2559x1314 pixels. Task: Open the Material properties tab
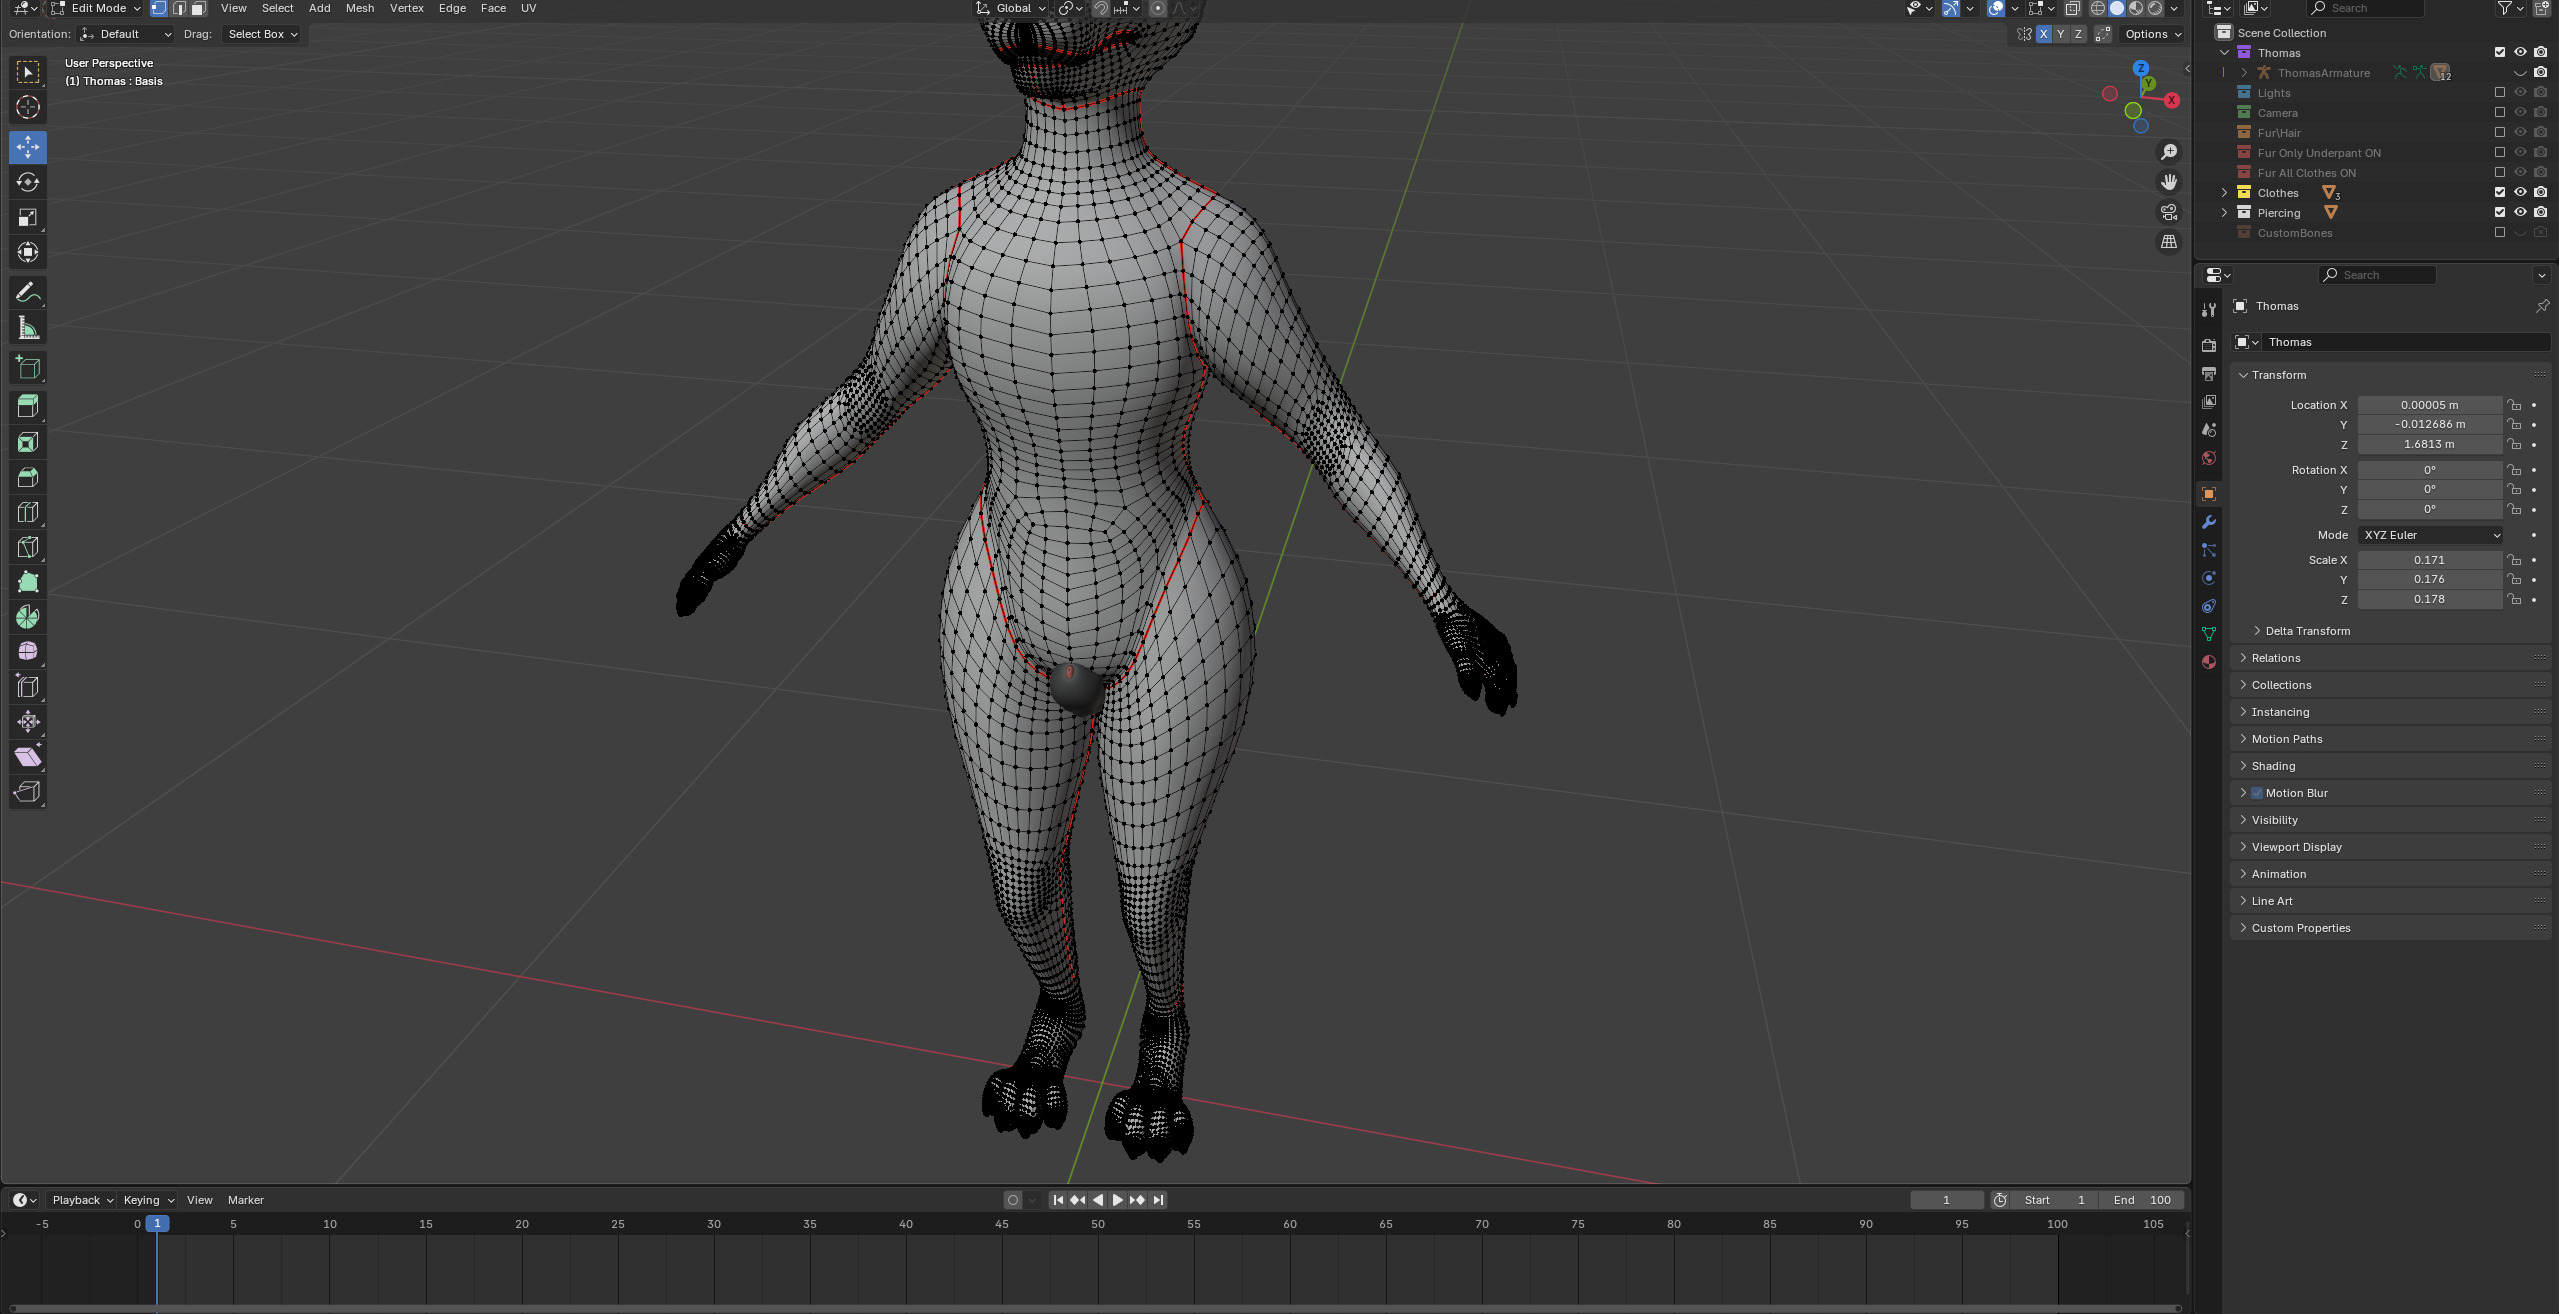pyautogui.click(x=2209, y=662)
